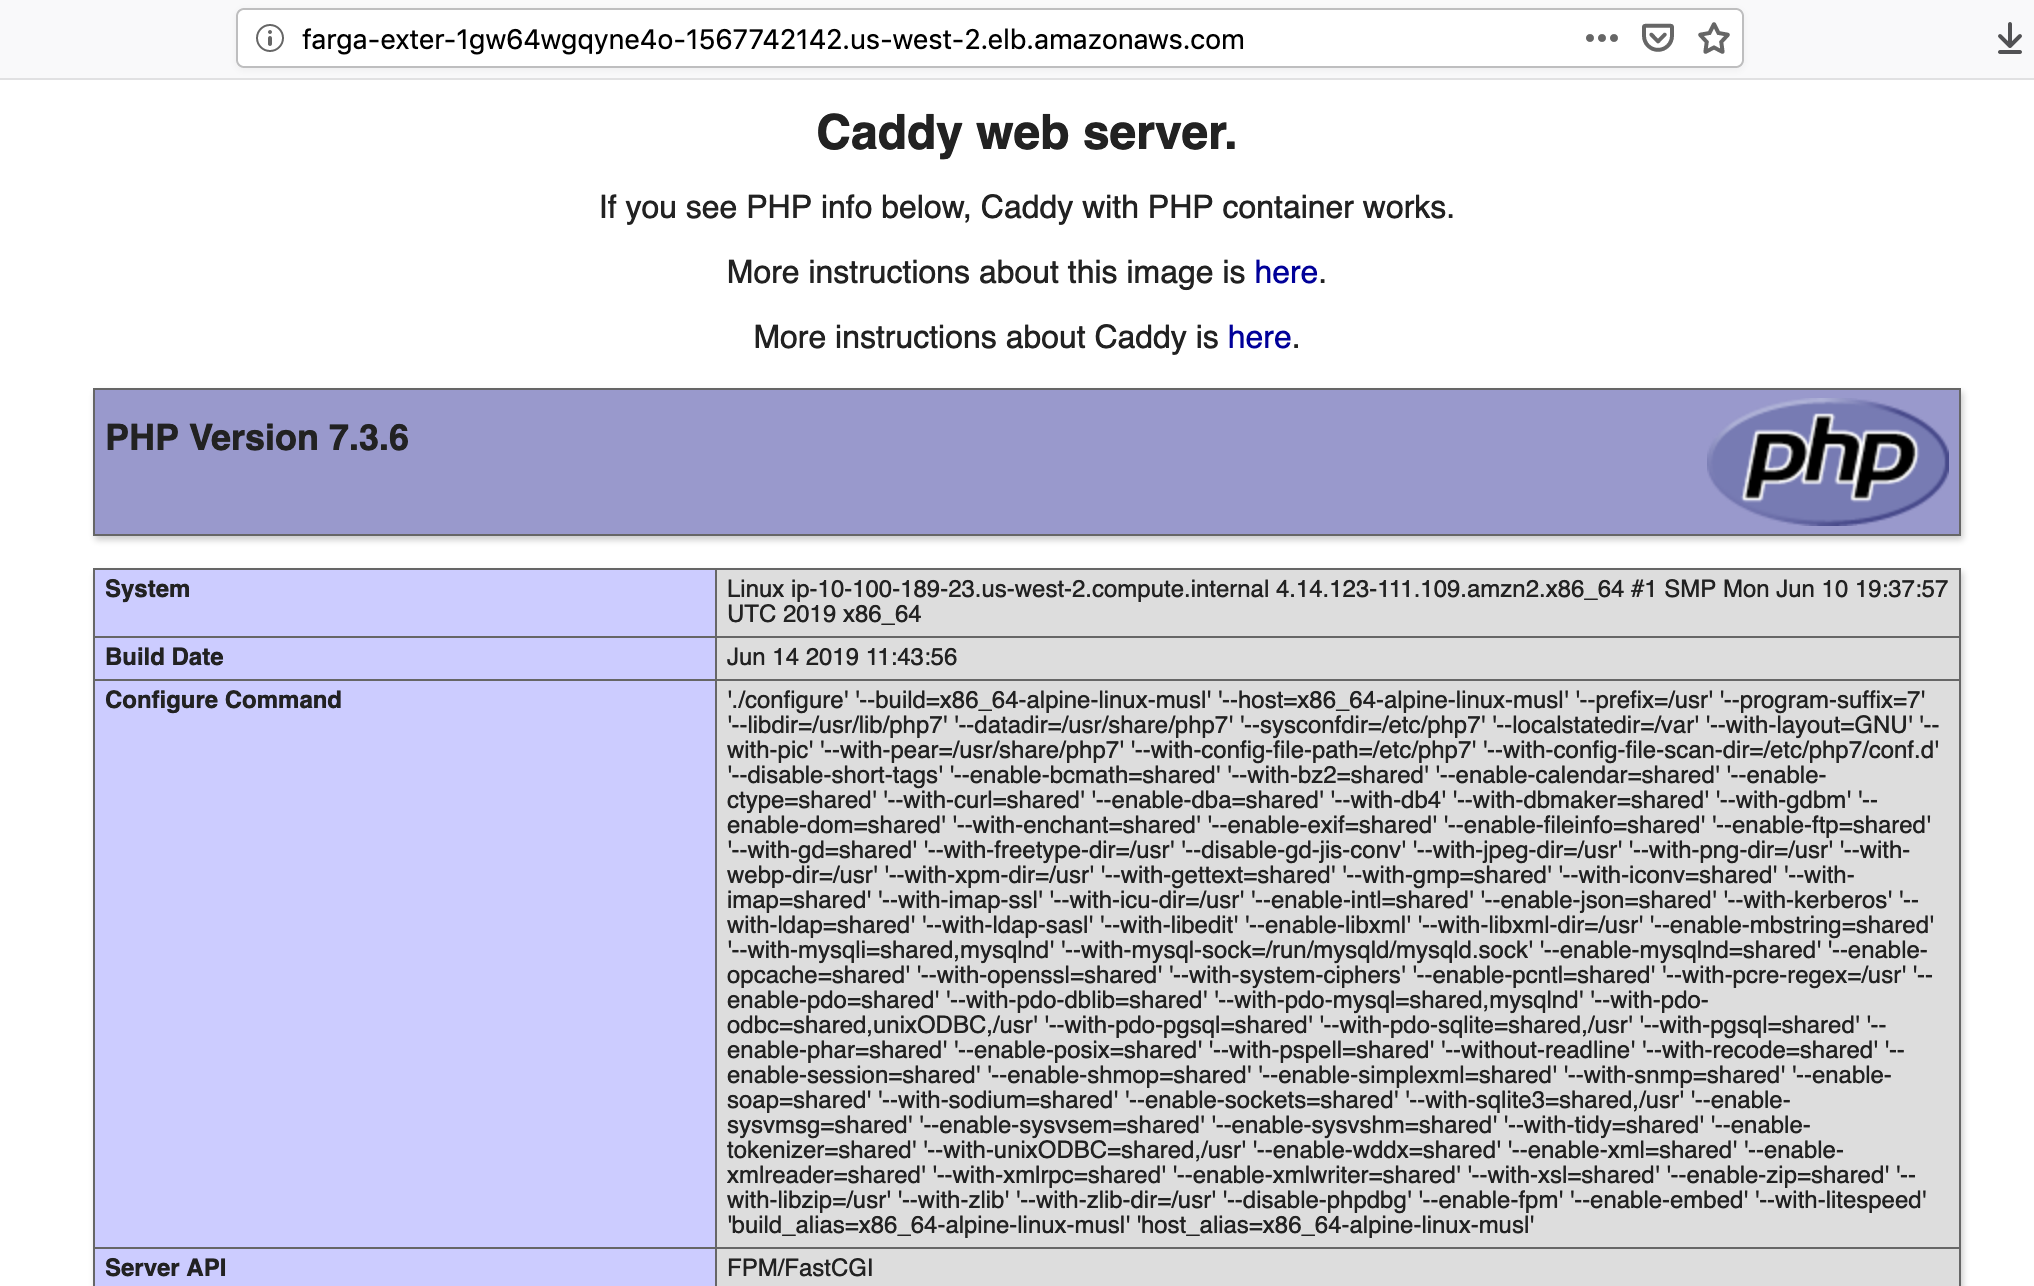The image size is (2034, 1286).
Task: Click the 'Configure Command' row label
Action: click(223, 700)
